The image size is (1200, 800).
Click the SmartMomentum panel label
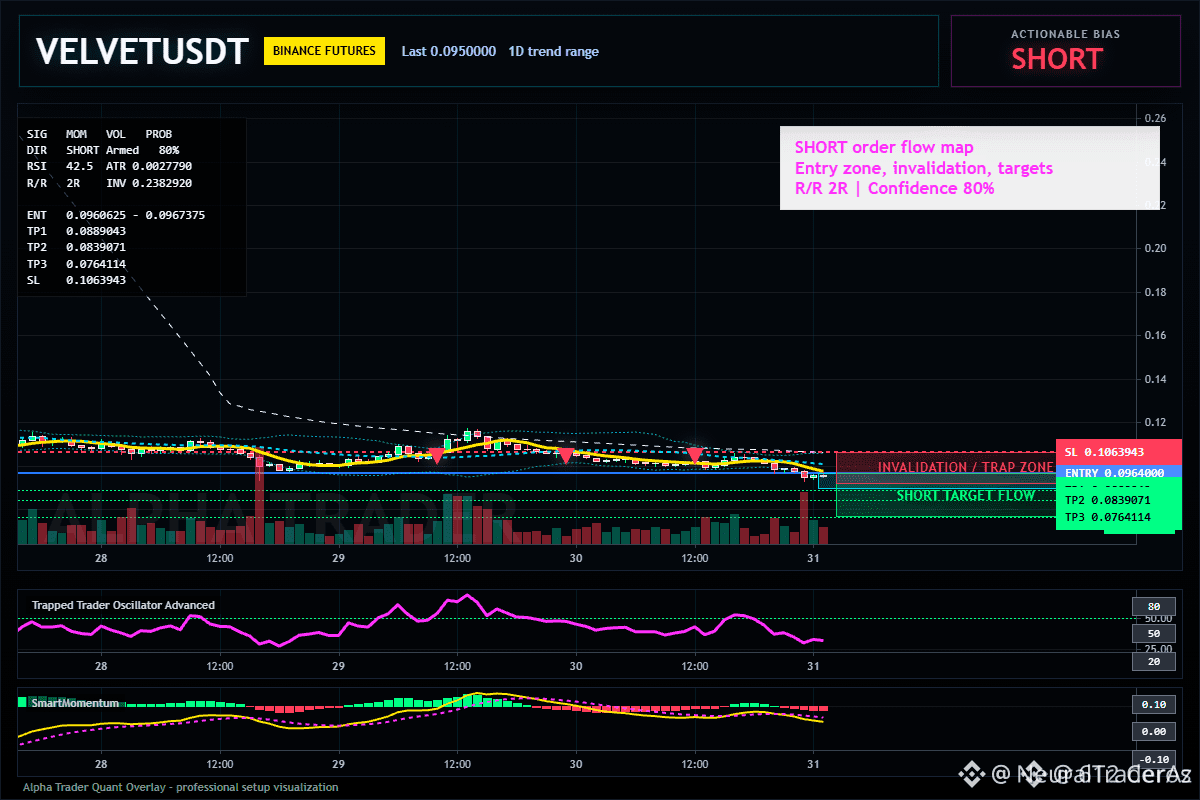(x=75, y=703)
